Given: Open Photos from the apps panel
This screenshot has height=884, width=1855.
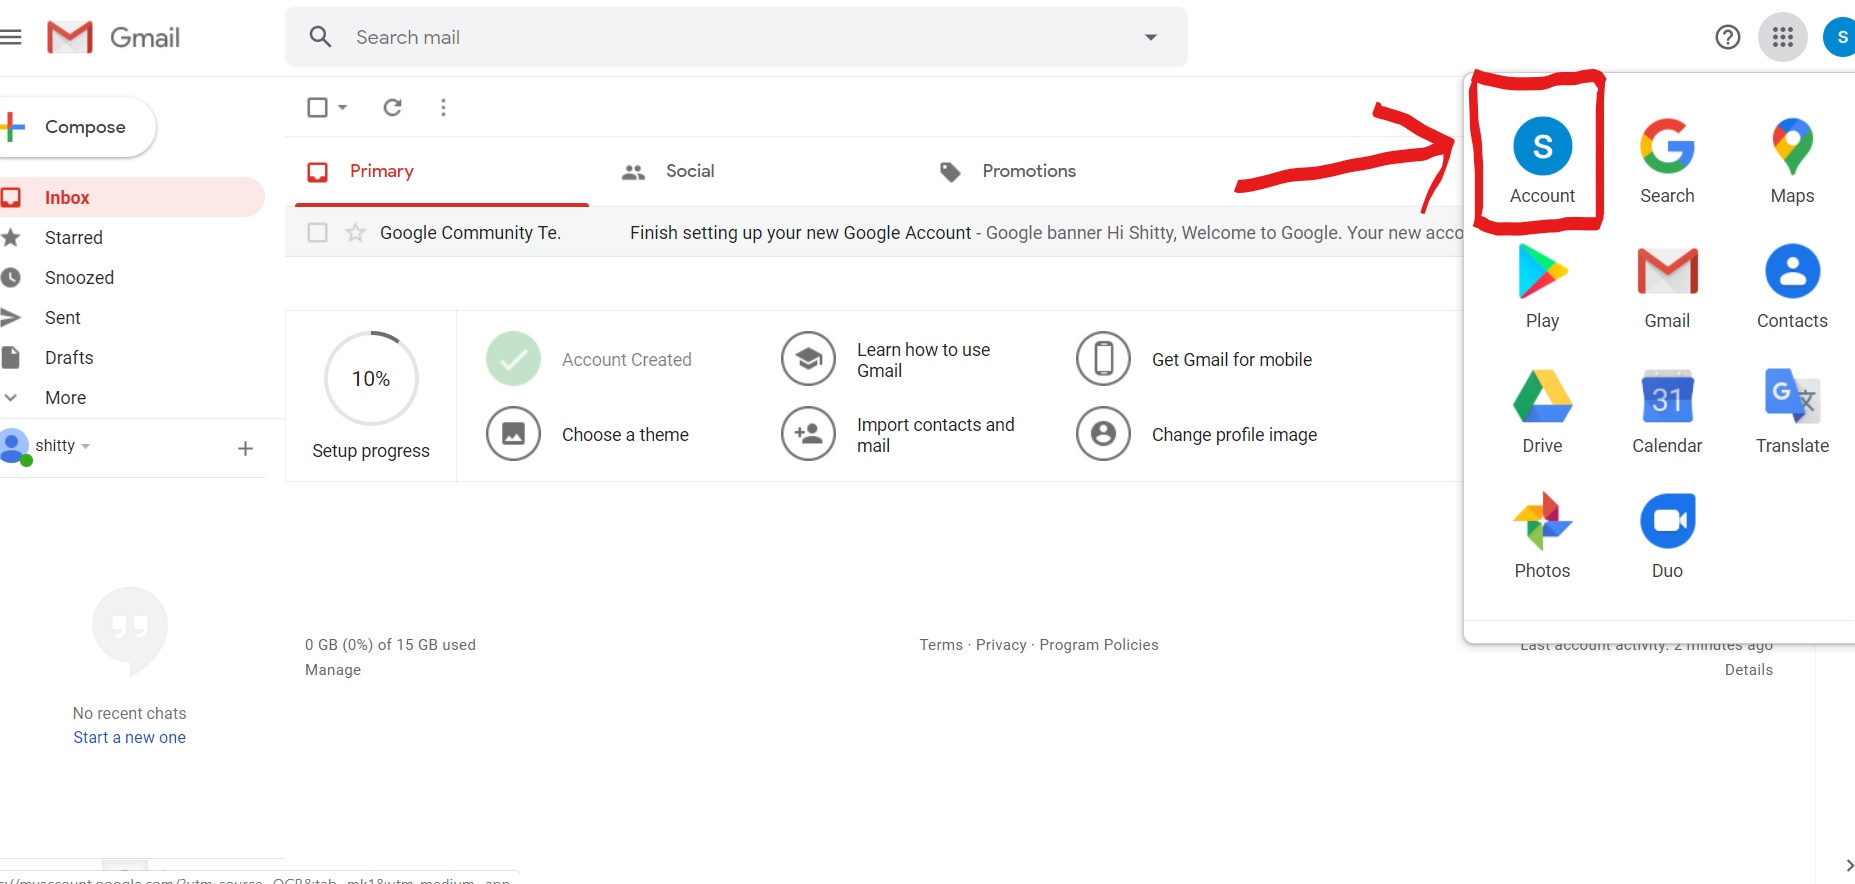Looking at the screenshot, I should pos(1542,536).
